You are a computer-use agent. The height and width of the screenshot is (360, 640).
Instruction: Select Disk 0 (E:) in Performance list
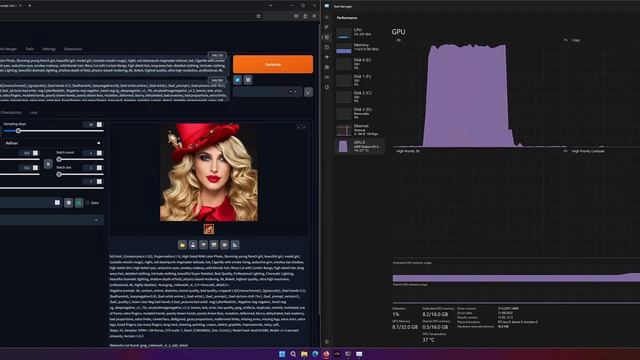point(360,64)
